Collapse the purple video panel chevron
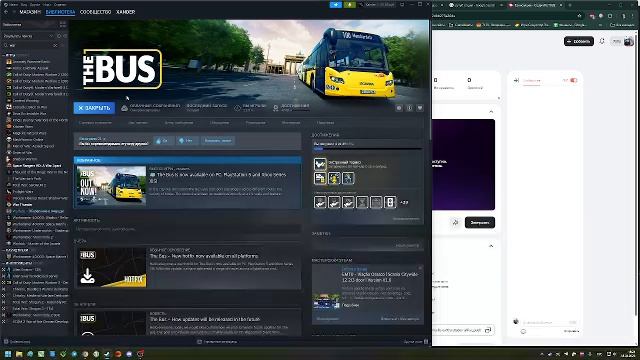 point(491,111)
